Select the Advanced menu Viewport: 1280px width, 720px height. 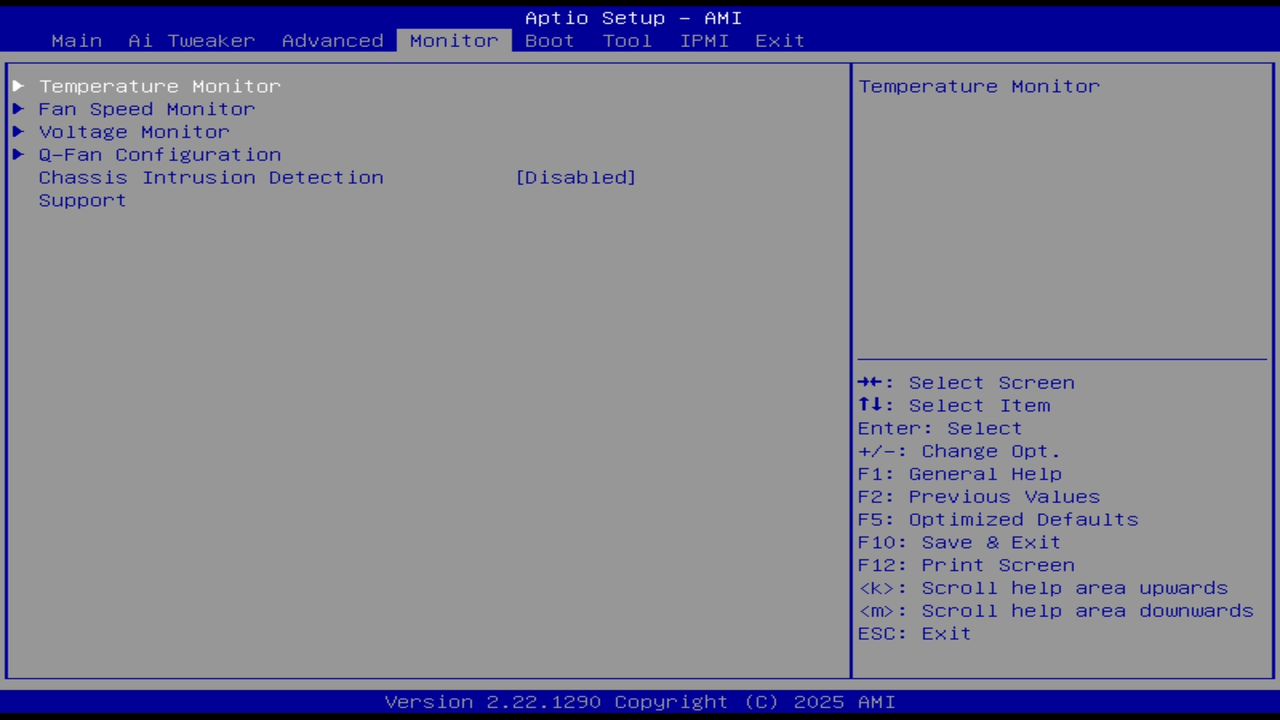tap(332, 40)
